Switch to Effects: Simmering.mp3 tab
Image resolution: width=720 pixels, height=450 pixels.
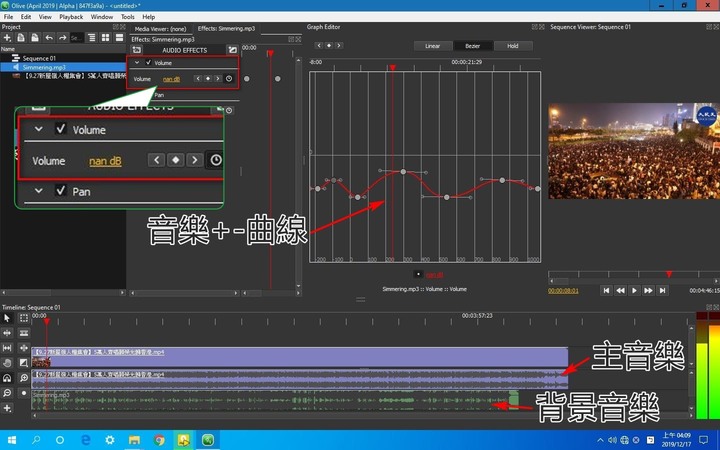coord(226,28)
